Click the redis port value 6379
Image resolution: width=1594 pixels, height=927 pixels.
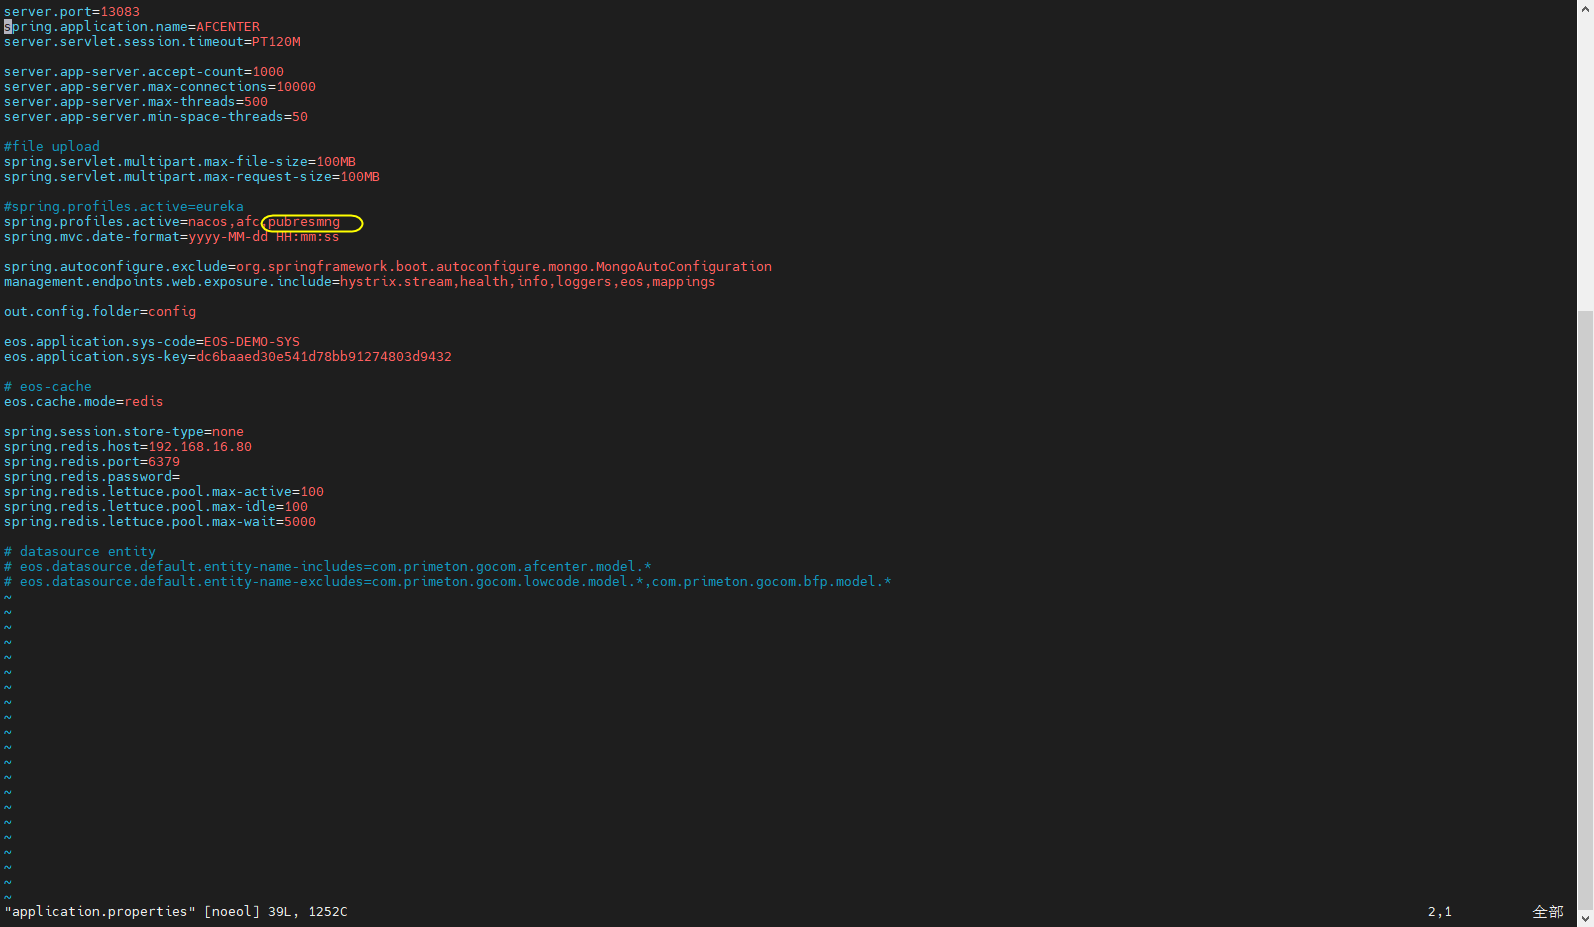click(164, 462)
